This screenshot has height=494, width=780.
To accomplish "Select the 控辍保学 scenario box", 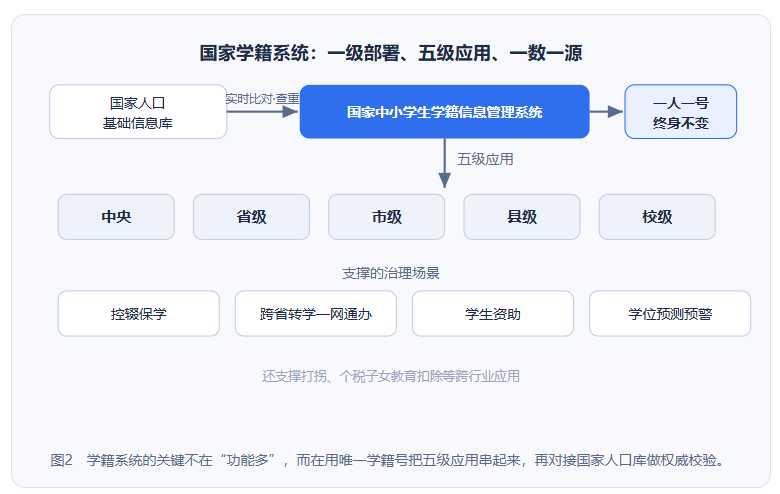I will coord(139,314).
